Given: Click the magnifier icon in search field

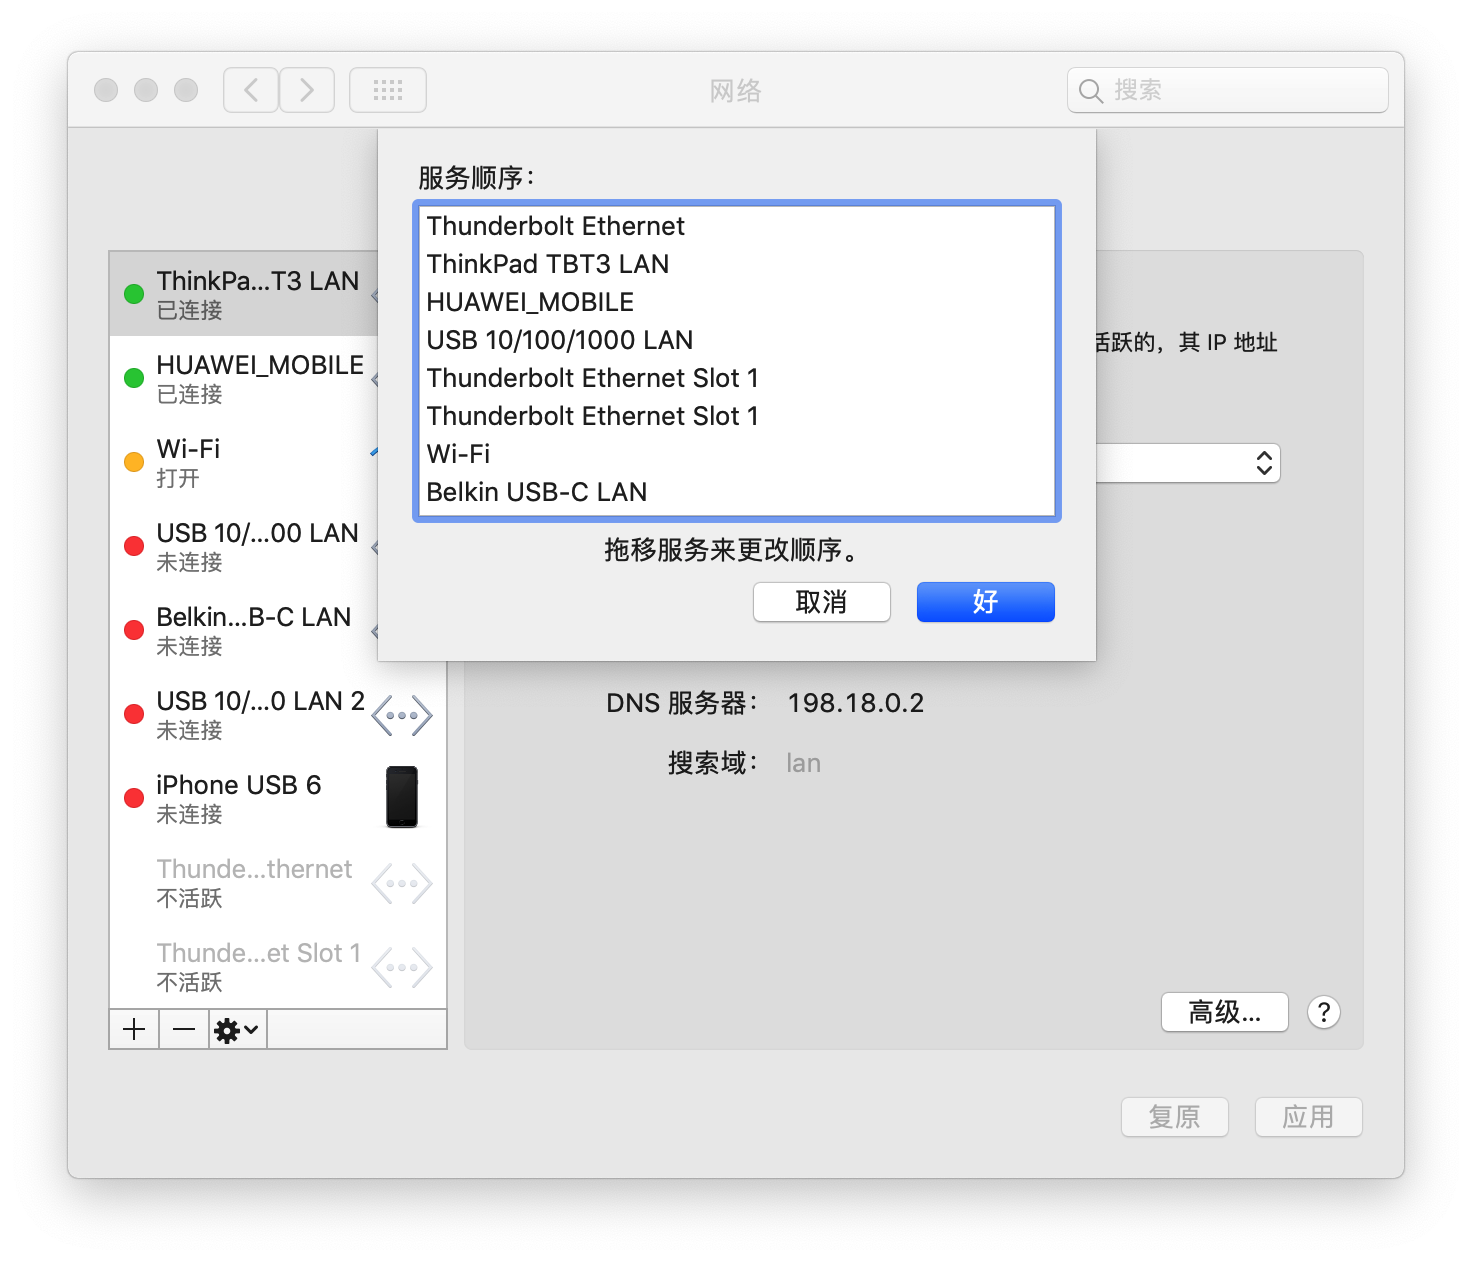Looking at the screenshot, I should click(1091, 91).
